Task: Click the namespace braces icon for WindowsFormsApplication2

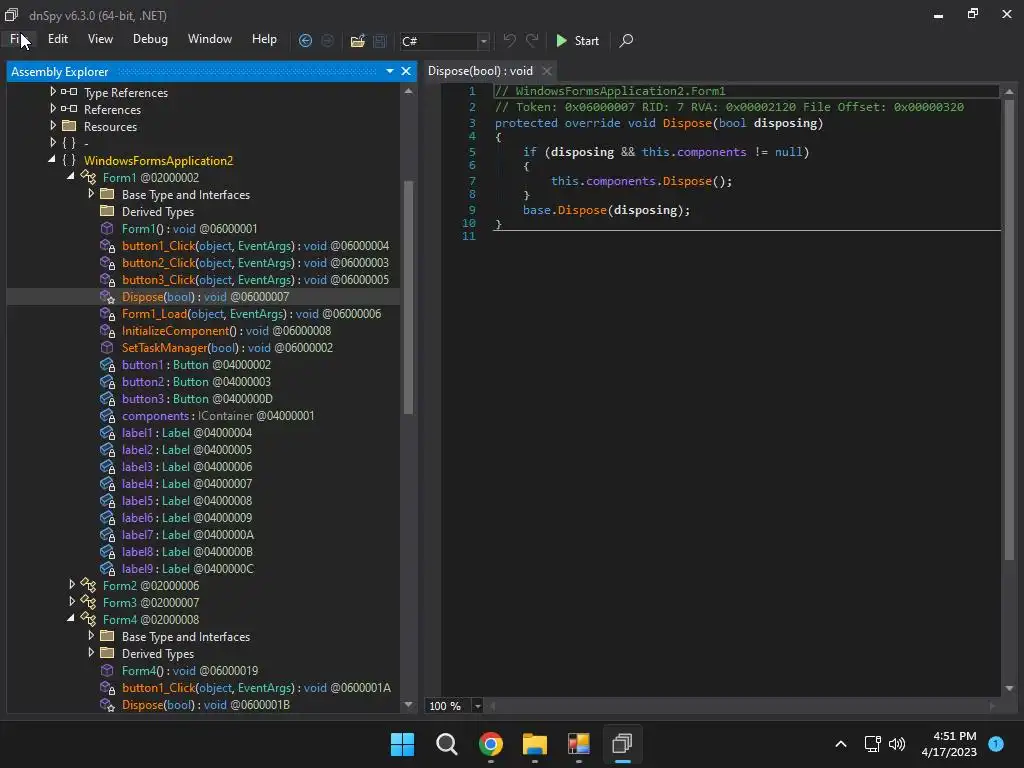Action: point(69,160)
